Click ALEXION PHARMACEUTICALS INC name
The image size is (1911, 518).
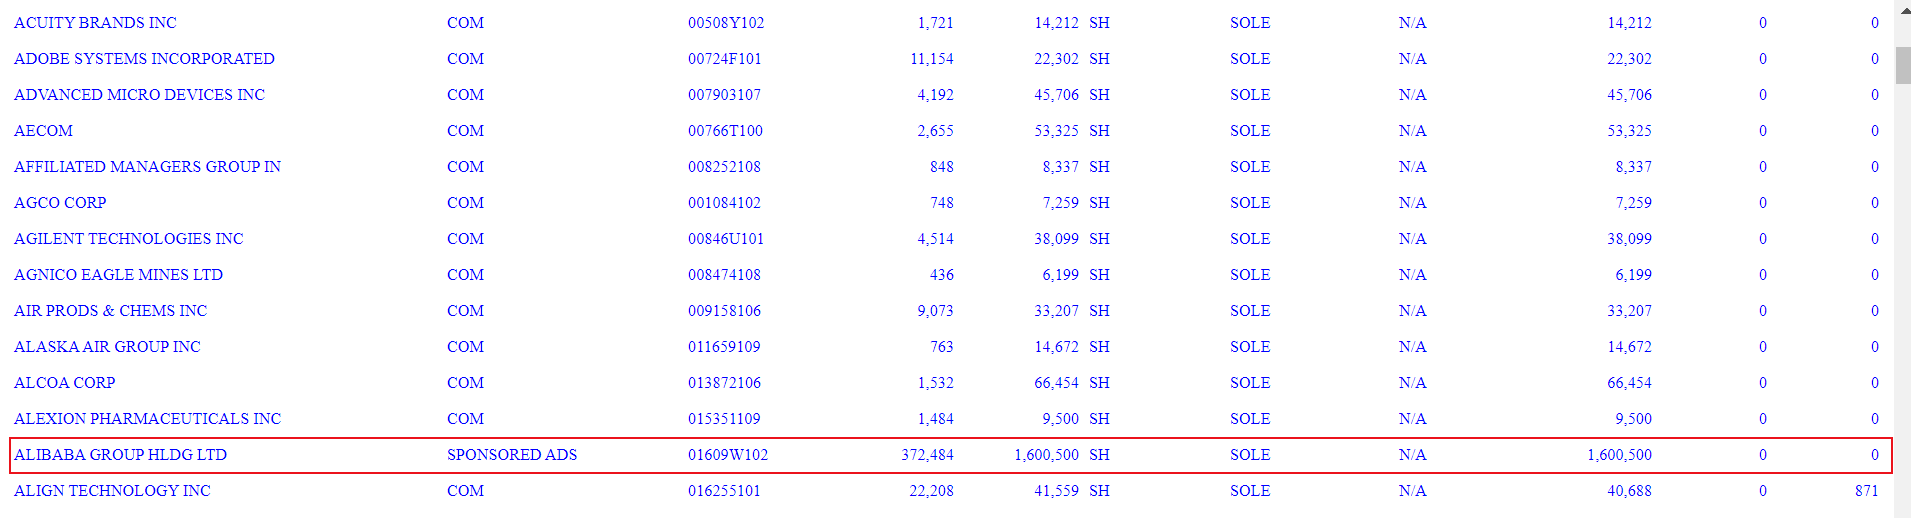147,419
